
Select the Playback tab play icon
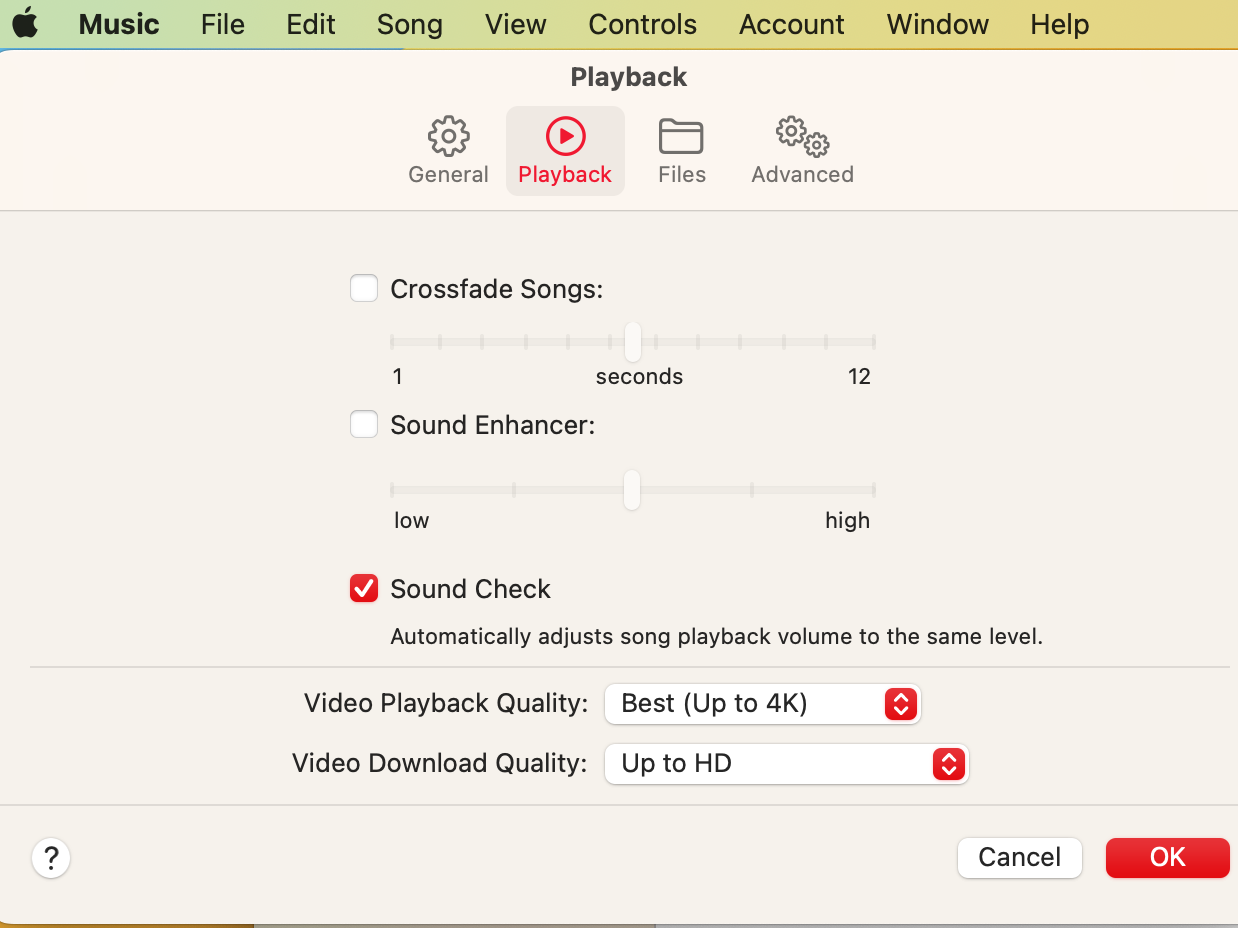point(565,151)
